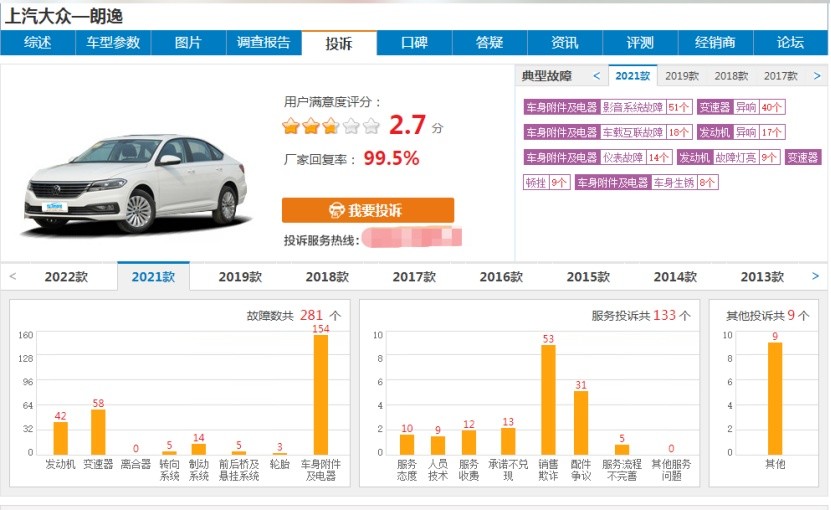Click the 发动机 异响 17个 fault tag
This screenshot has width=831, height=510.
tap(741, 132)
